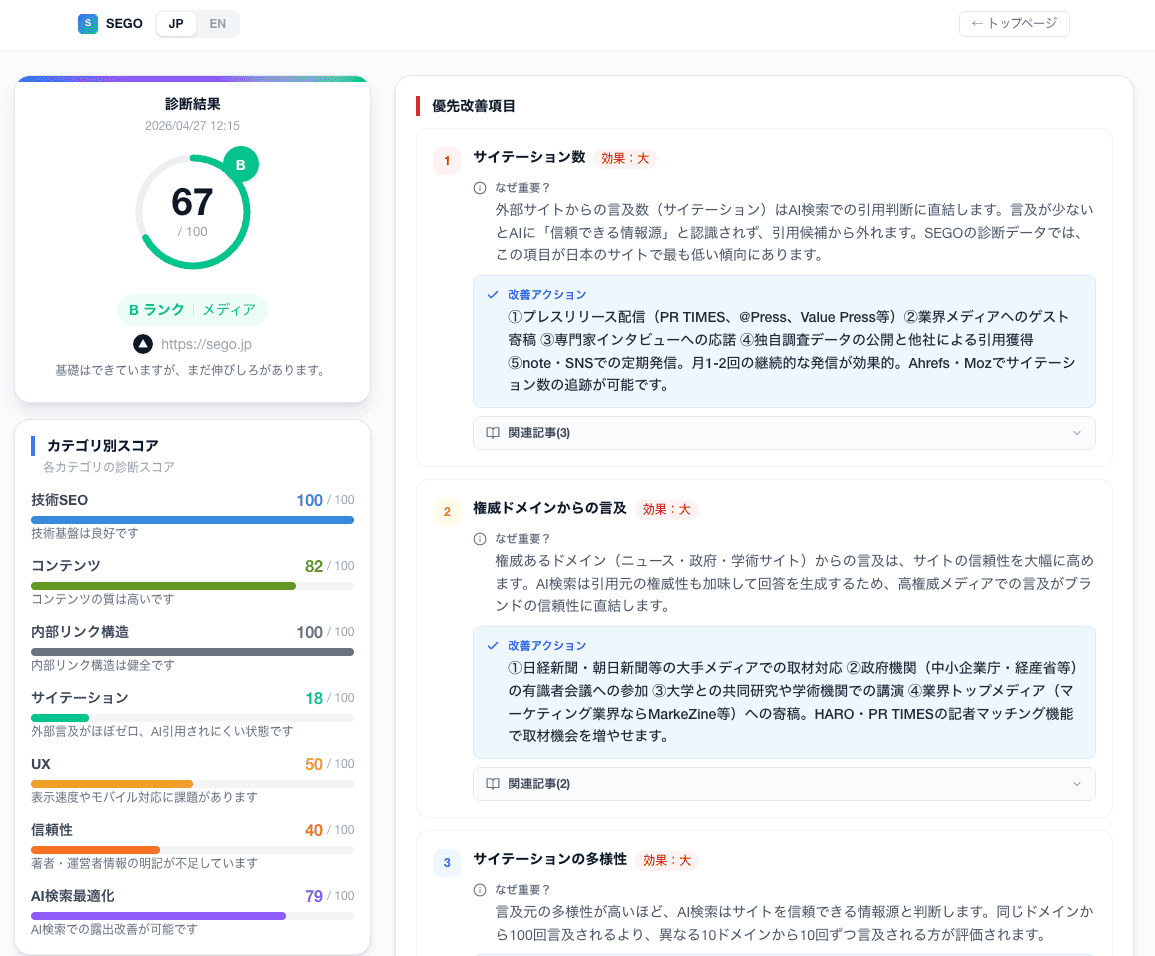
Task: Click the 効果：大 label on サイテーション数
Action: click(624, 158)
